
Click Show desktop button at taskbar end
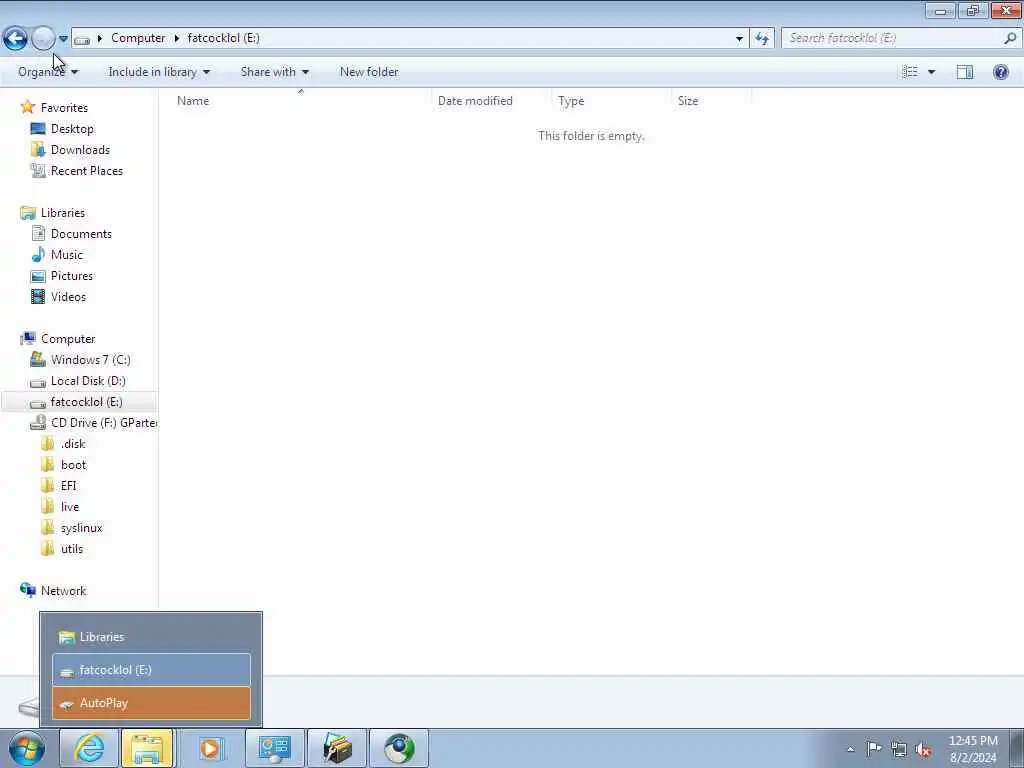click(1017, 748)
